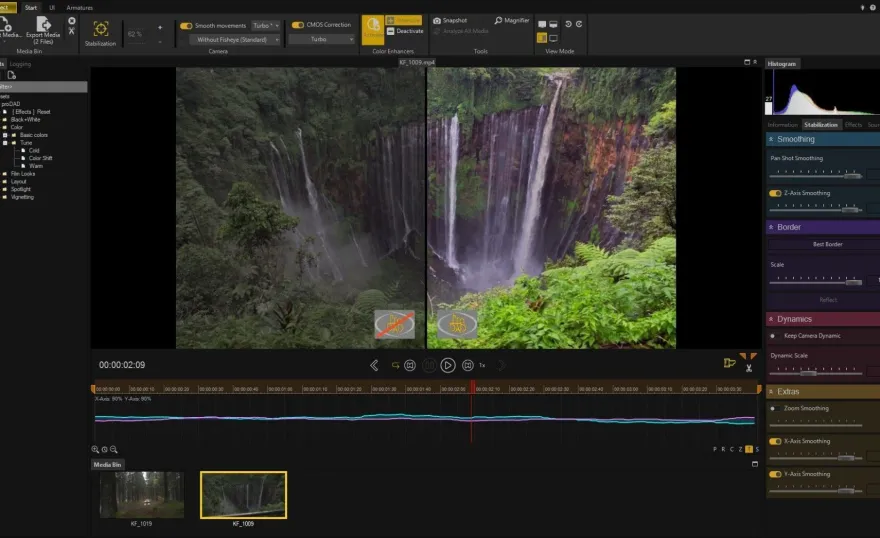Click the Stabilization tool icon

pos(100,29)
